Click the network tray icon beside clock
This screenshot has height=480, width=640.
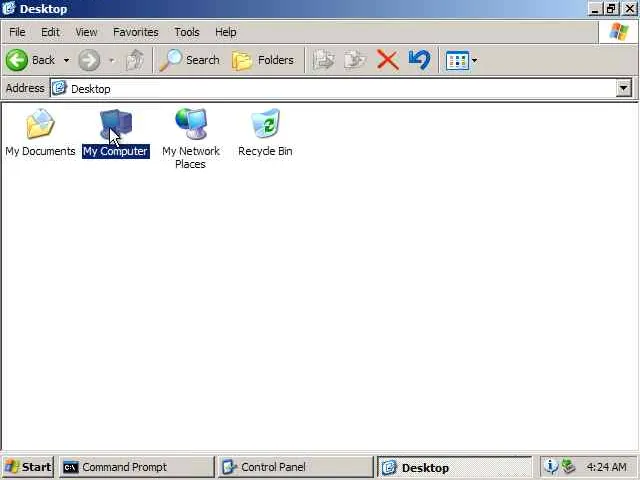[568, 466]
